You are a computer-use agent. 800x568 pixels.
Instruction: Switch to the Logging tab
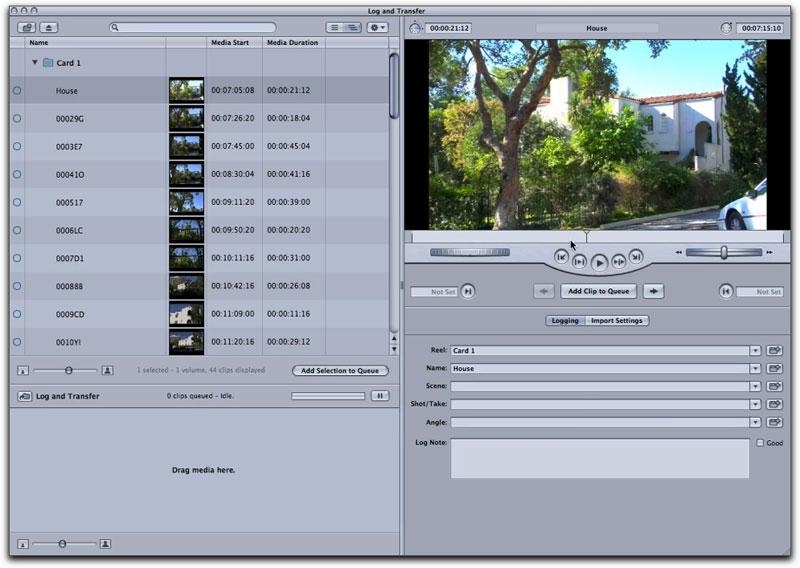pyautogui.click(x=565, y=320)
